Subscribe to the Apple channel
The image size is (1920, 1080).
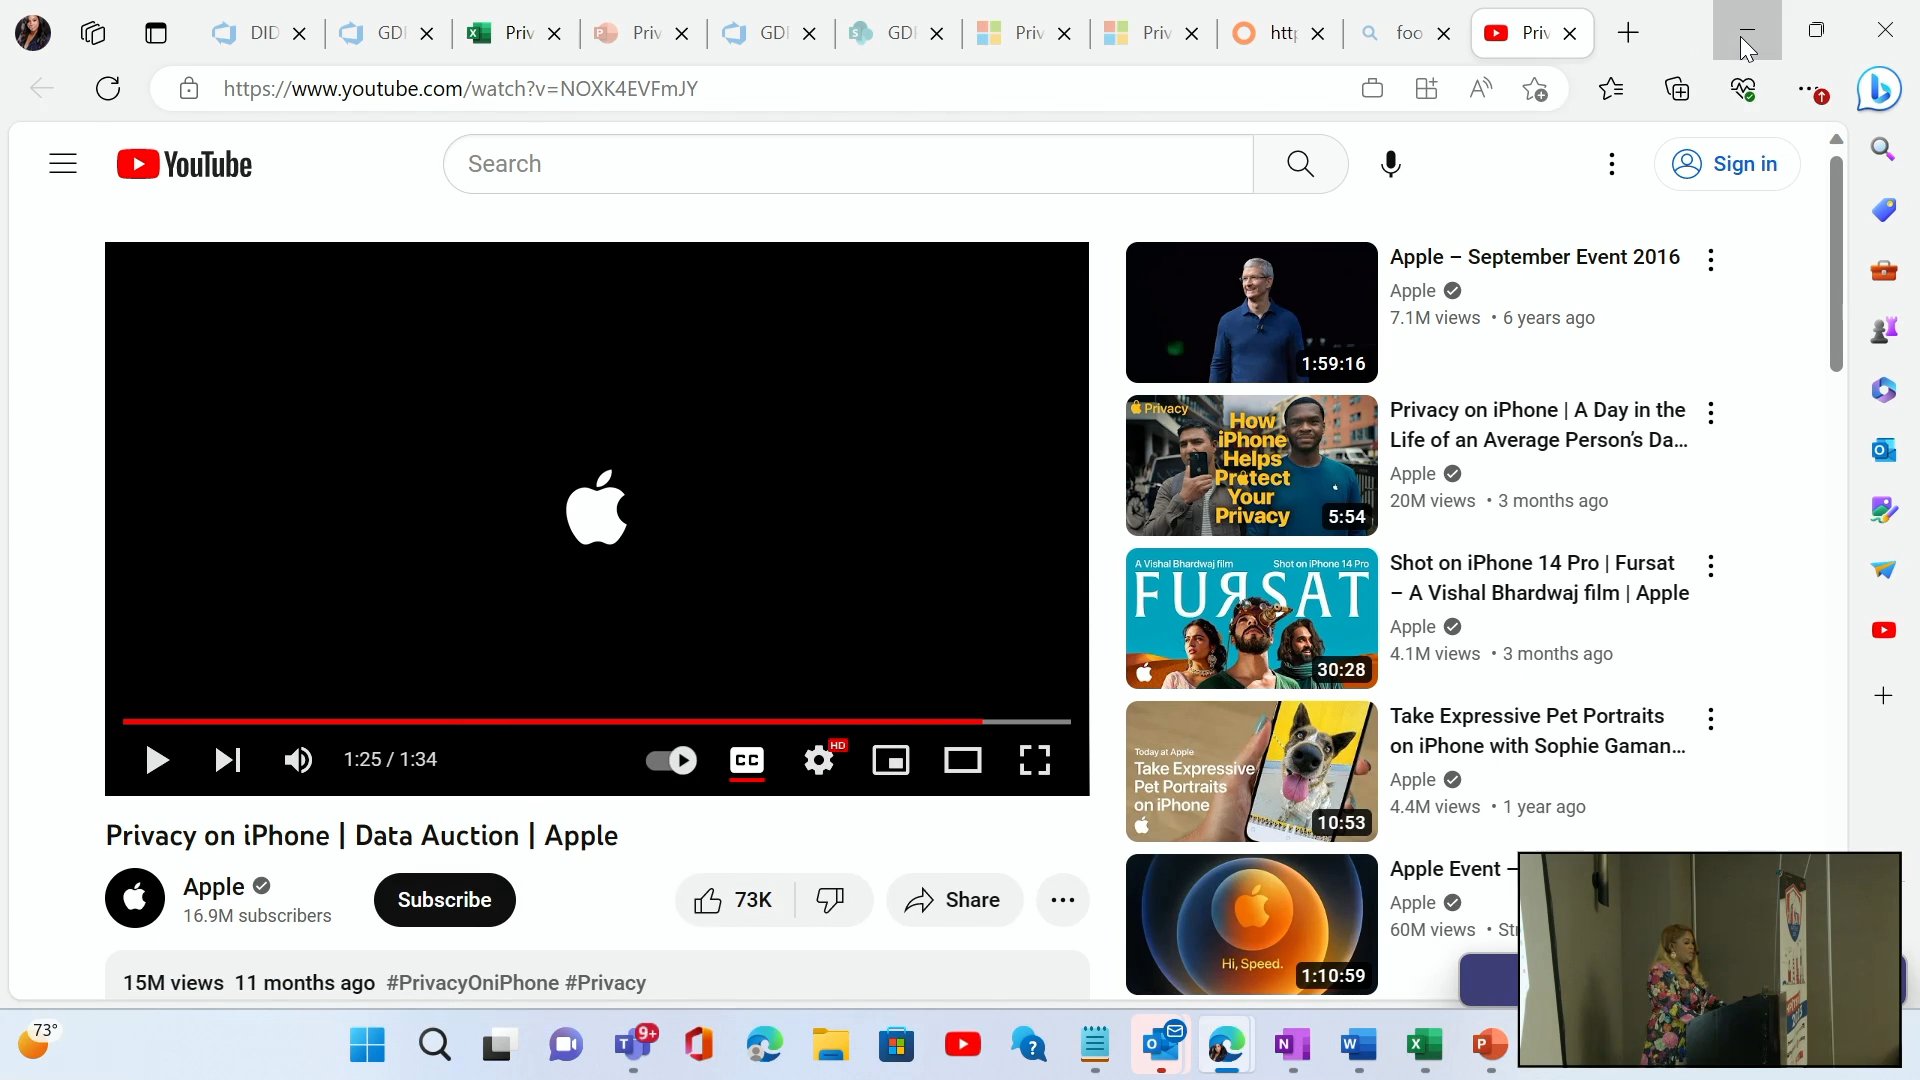(444, 900)
